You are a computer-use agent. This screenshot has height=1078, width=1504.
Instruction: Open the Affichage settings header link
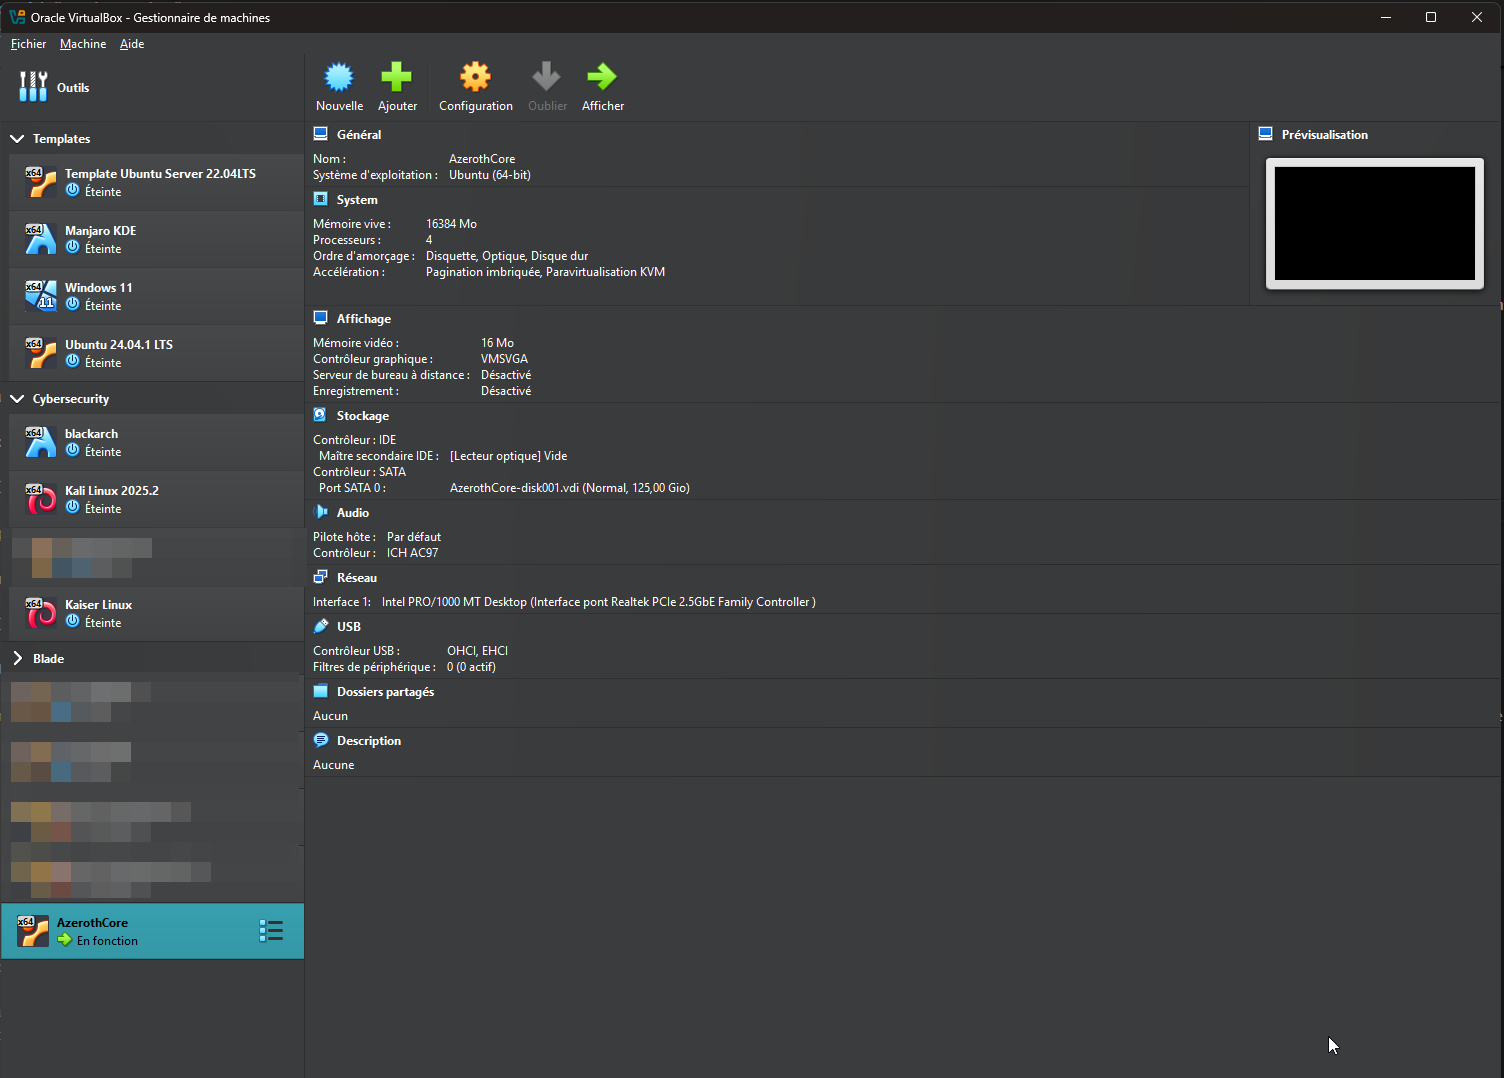[x=364, y=319]
